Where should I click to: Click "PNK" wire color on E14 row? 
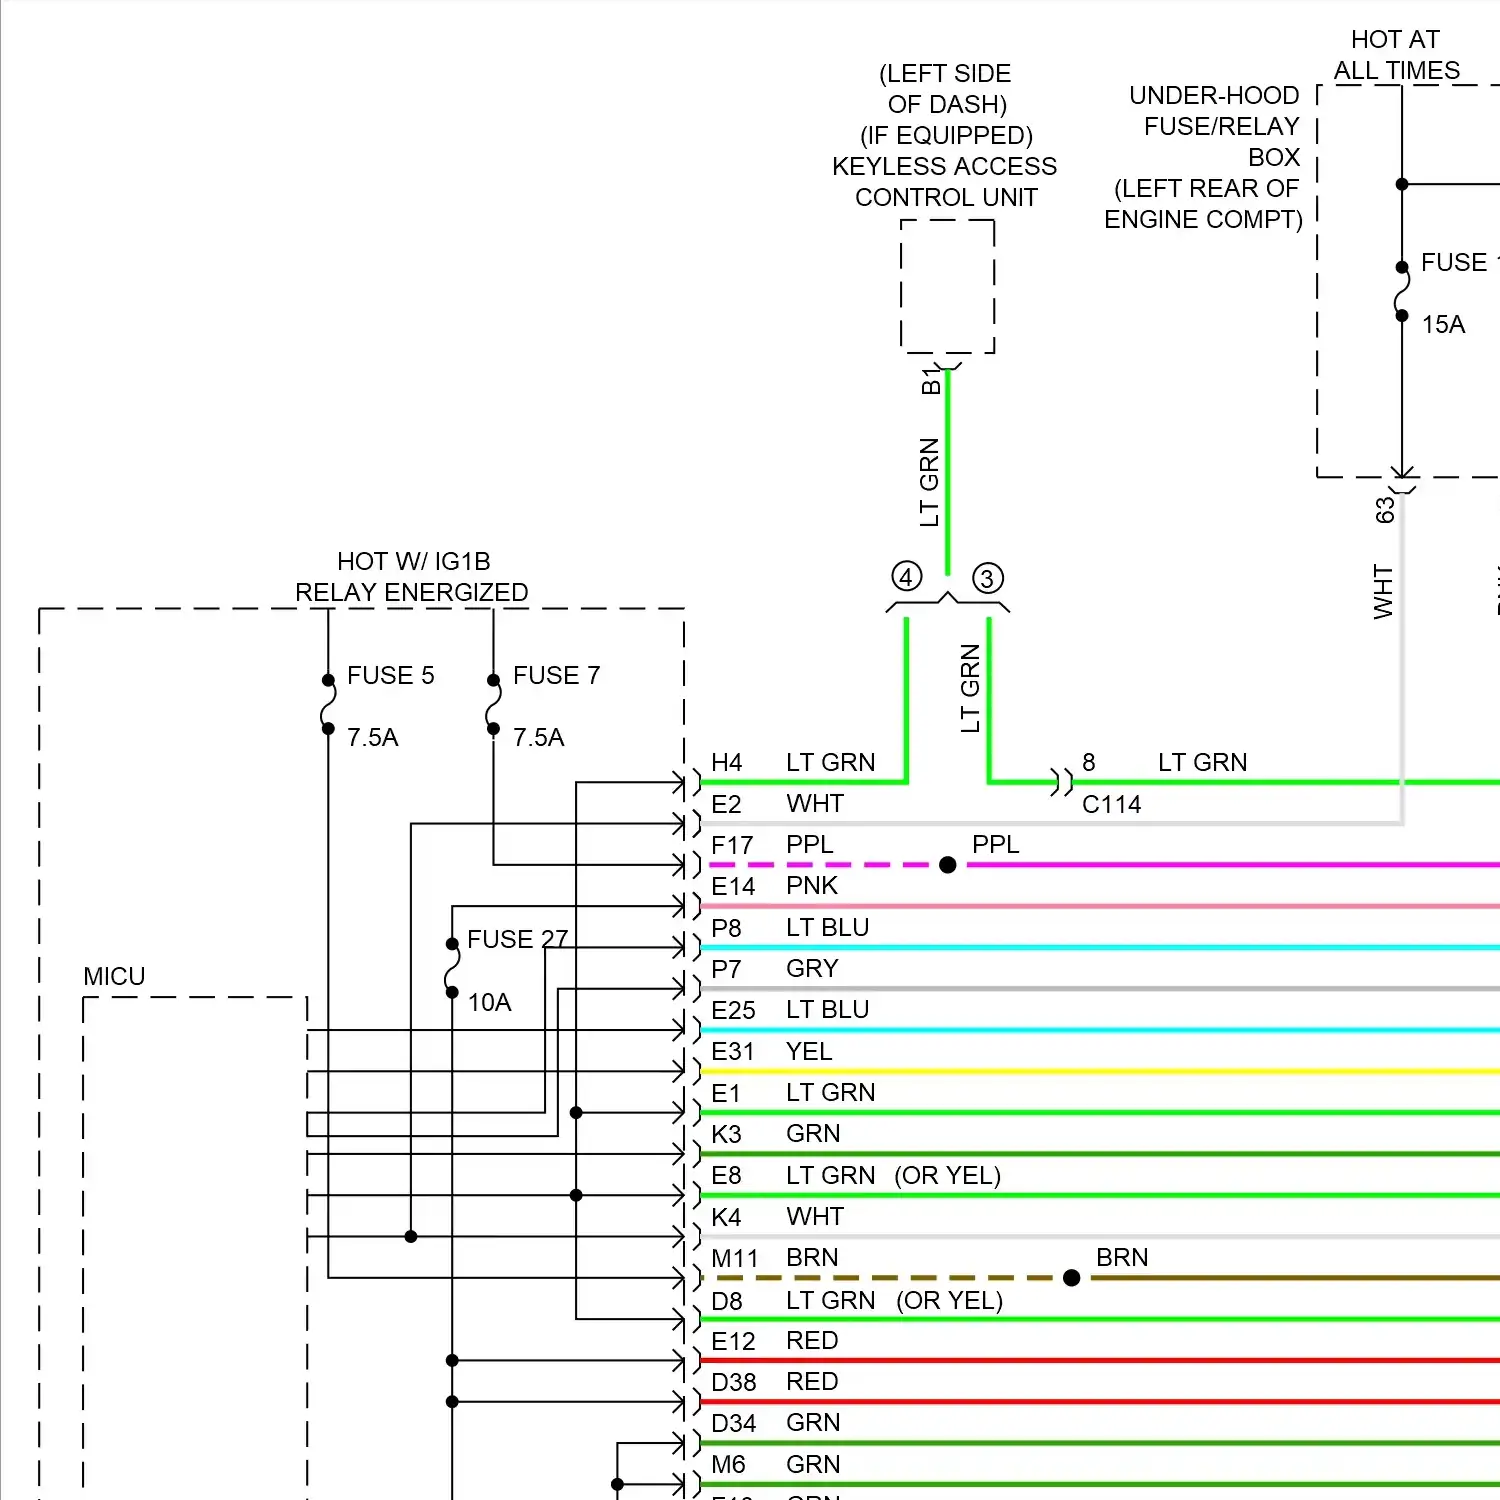[x=811, y=886]
